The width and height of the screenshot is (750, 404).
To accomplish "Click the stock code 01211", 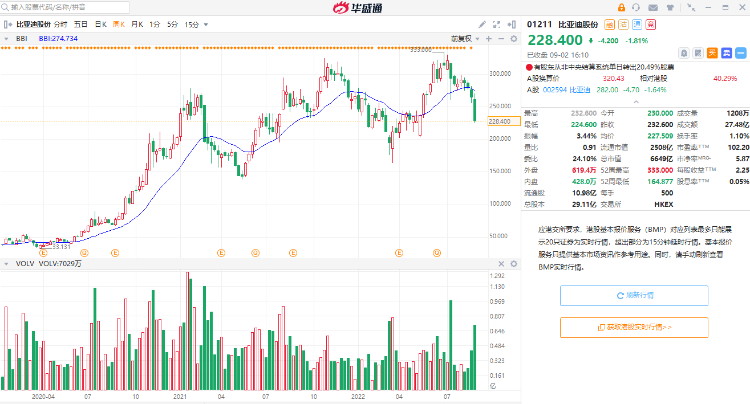I will (540, 24).
